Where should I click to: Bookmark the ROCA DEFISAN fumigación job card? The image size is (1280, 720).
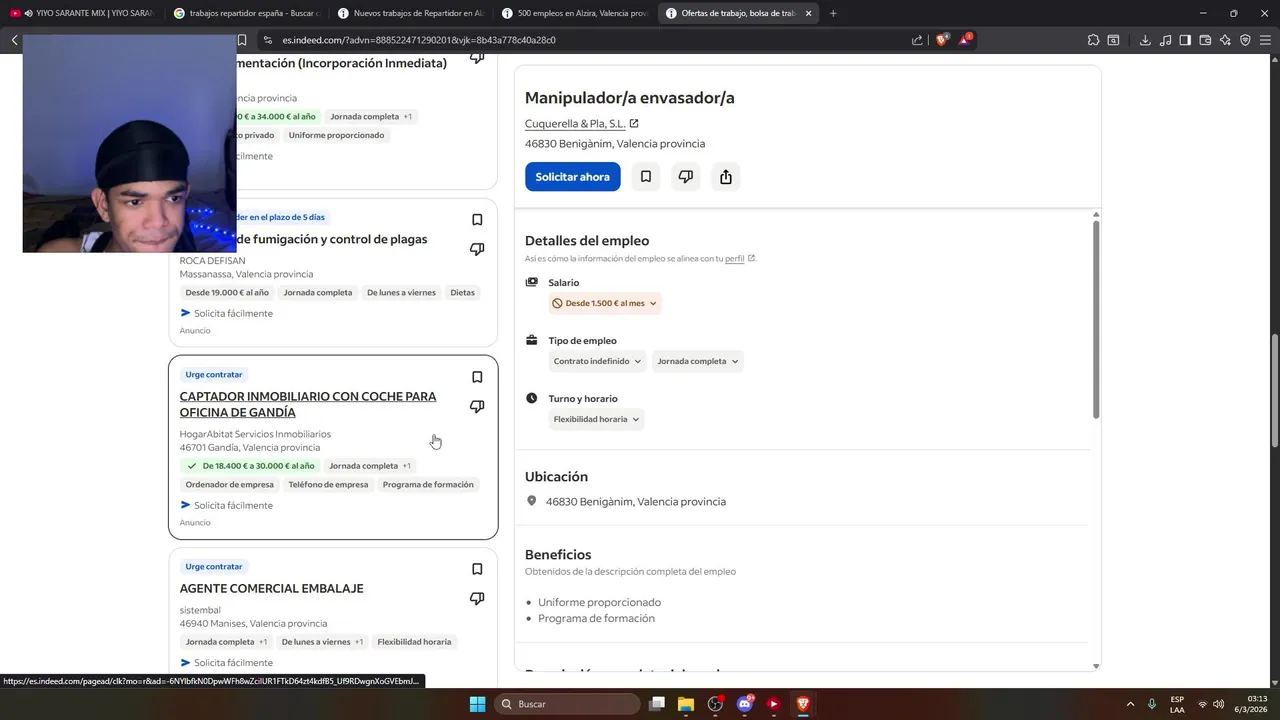click(477, 220)
